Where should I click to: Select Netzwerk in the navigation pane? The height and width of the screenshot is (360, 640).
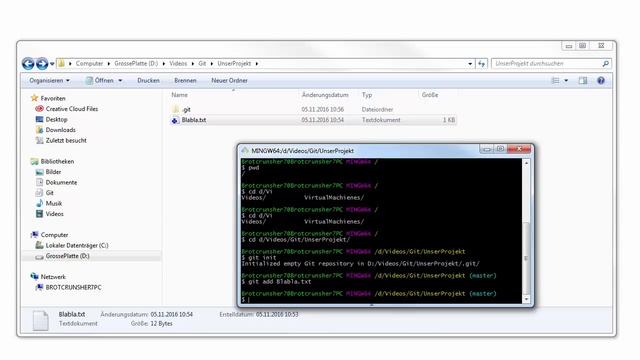pos(53,277)
